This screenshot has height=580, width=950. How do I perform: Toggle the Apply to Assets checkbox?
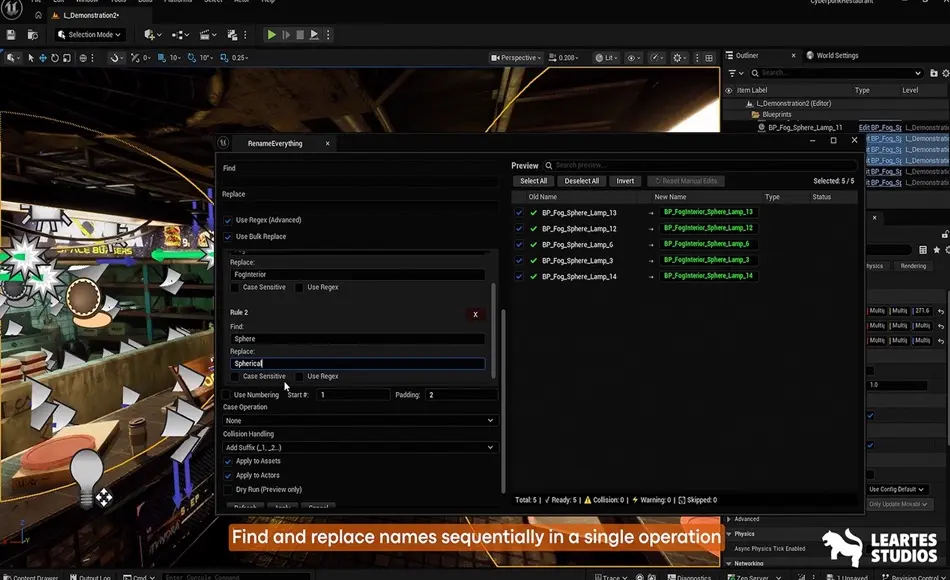228,461
